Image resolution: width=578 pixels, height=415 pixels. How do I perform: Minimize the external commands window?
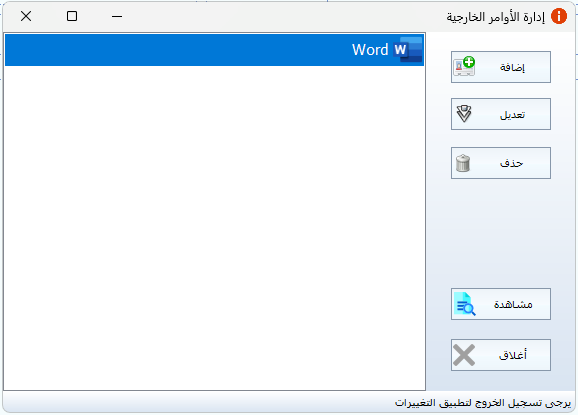point(117,16)
